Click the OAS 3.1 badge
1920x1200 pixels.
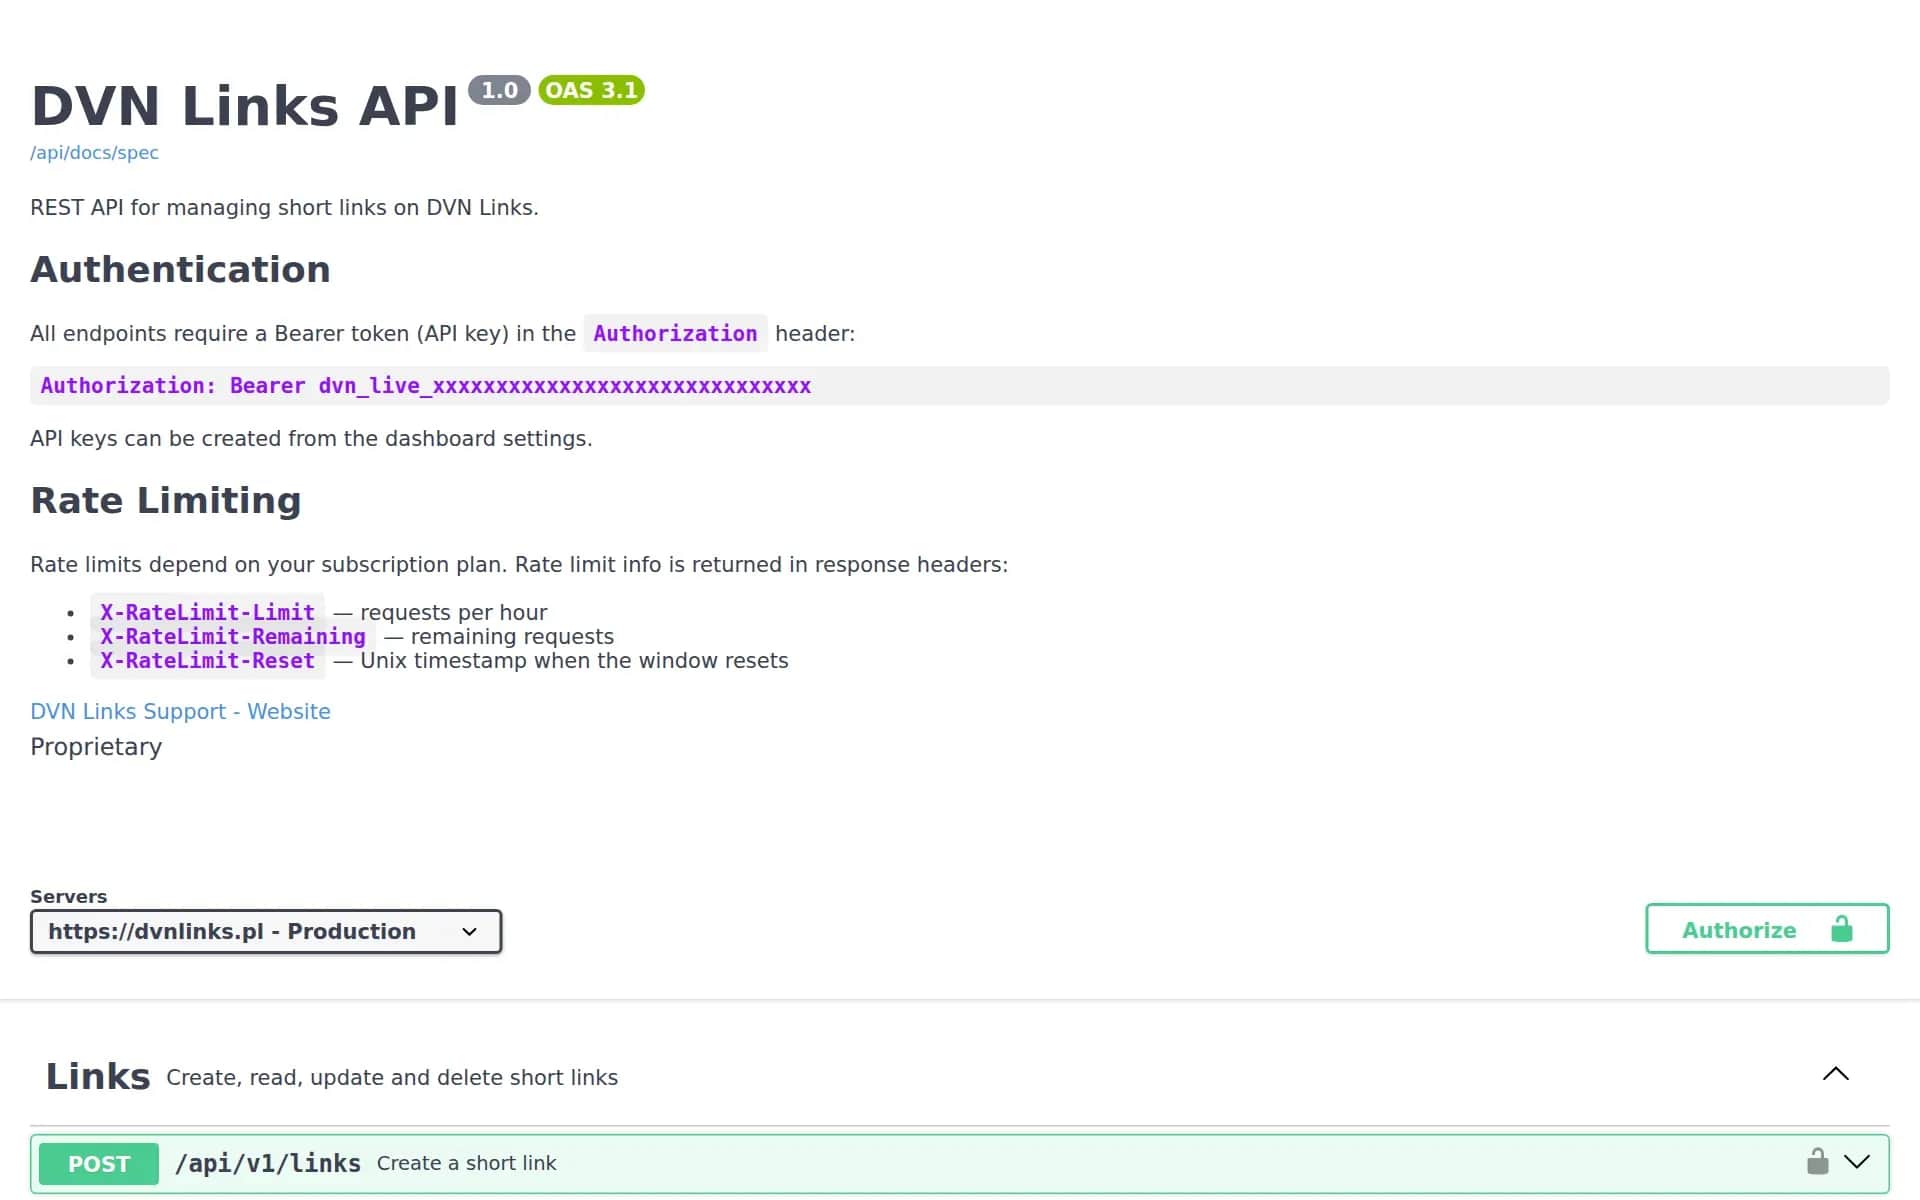coord(591,90)
